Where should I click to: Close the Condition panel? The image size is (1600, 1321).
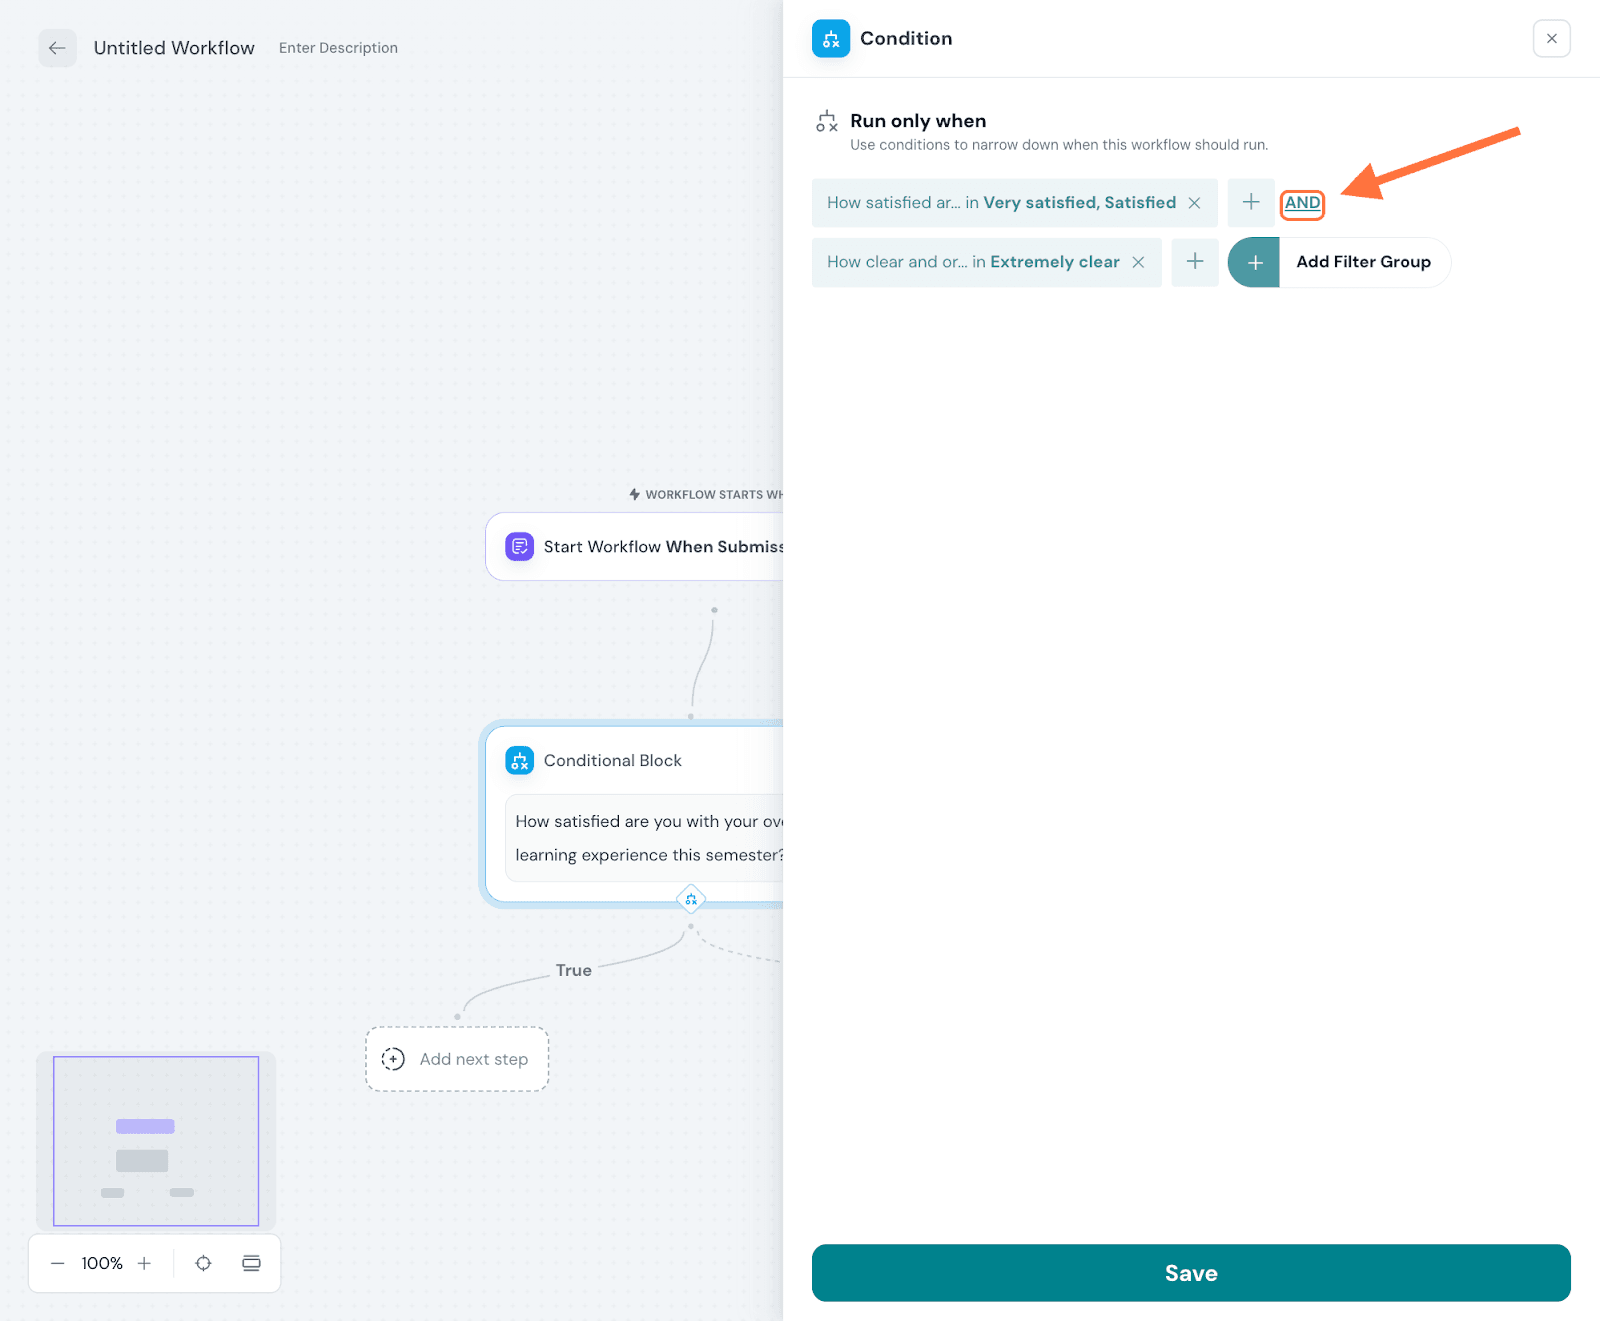click(x=1551, y=39)
